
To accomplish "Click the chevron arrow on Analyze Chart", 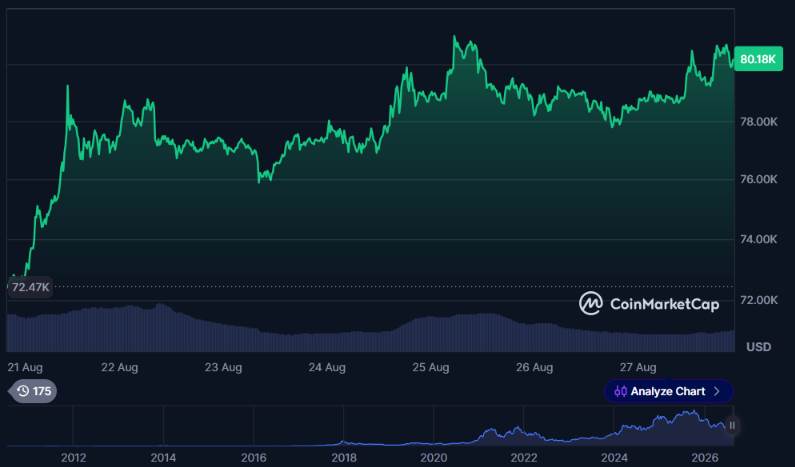I will coord(717,391).
